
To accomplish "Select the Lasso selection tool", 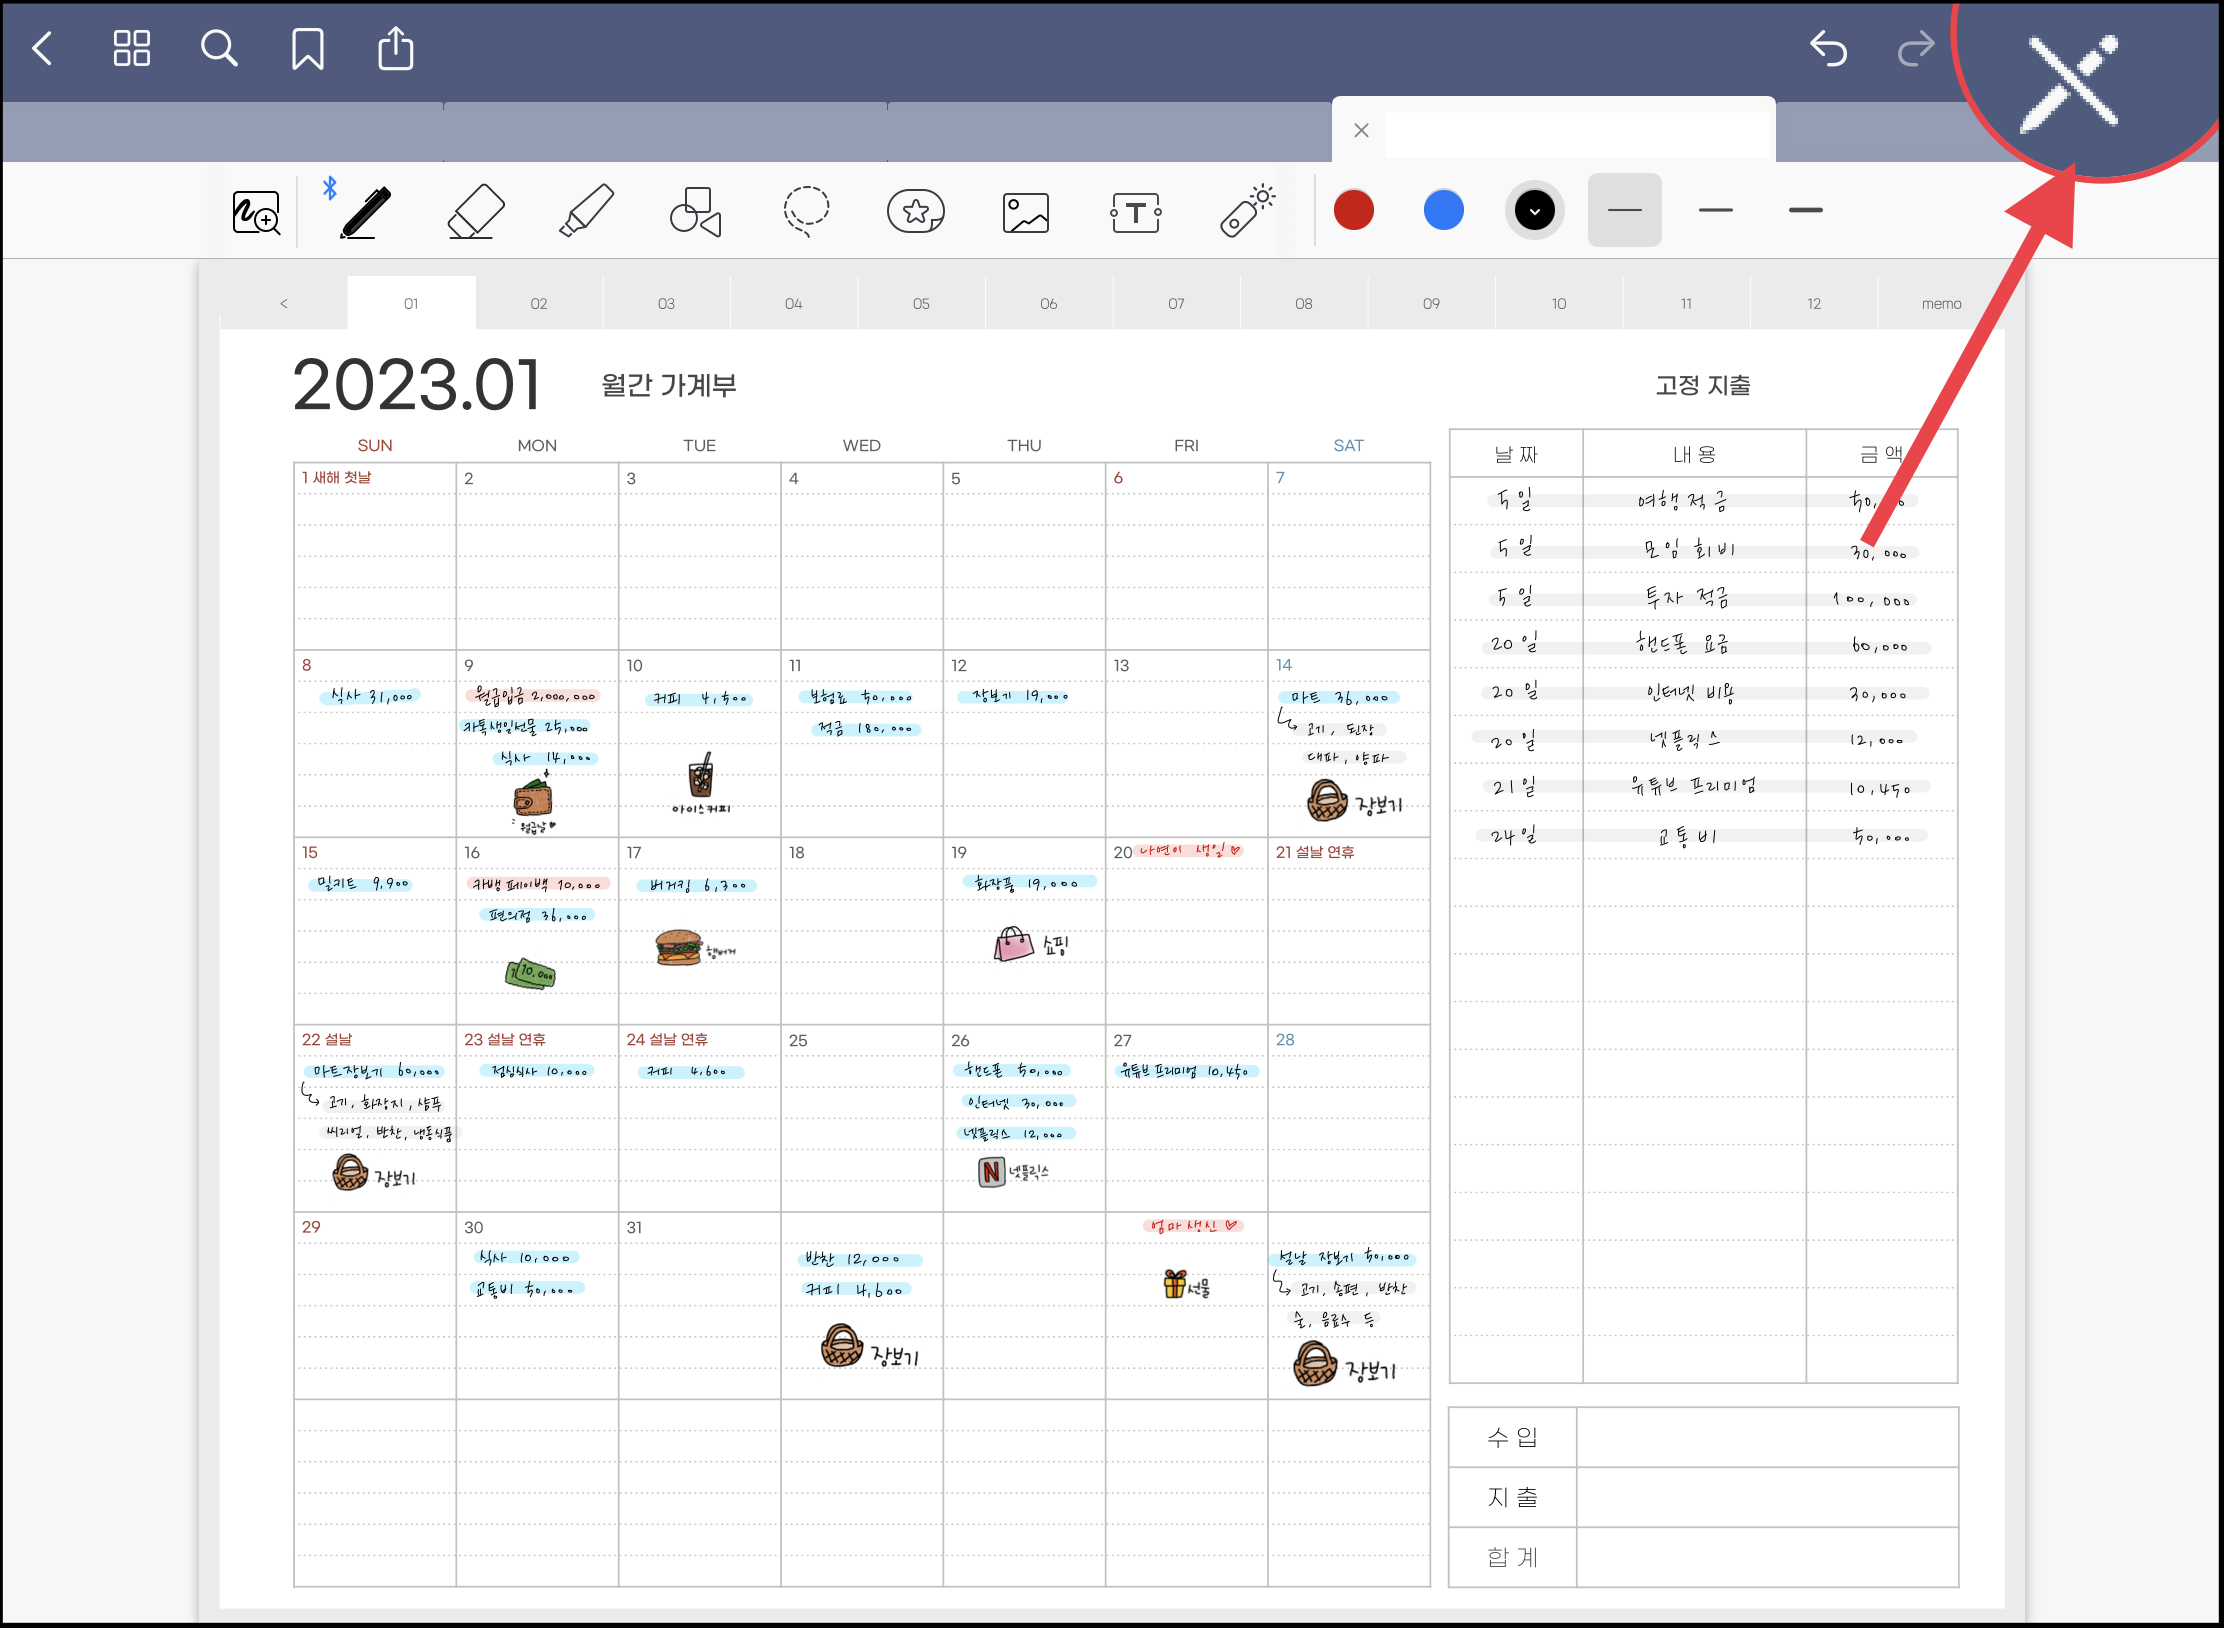I will 806,211.
